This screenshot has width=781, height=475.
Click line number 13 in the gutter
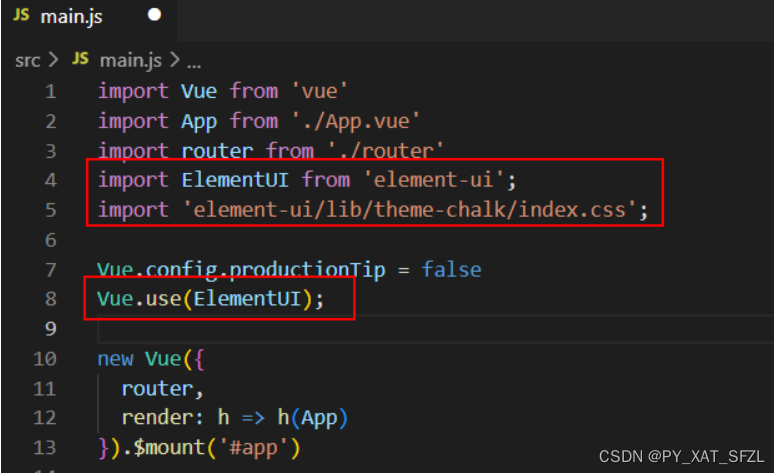[x=45, y=448]
